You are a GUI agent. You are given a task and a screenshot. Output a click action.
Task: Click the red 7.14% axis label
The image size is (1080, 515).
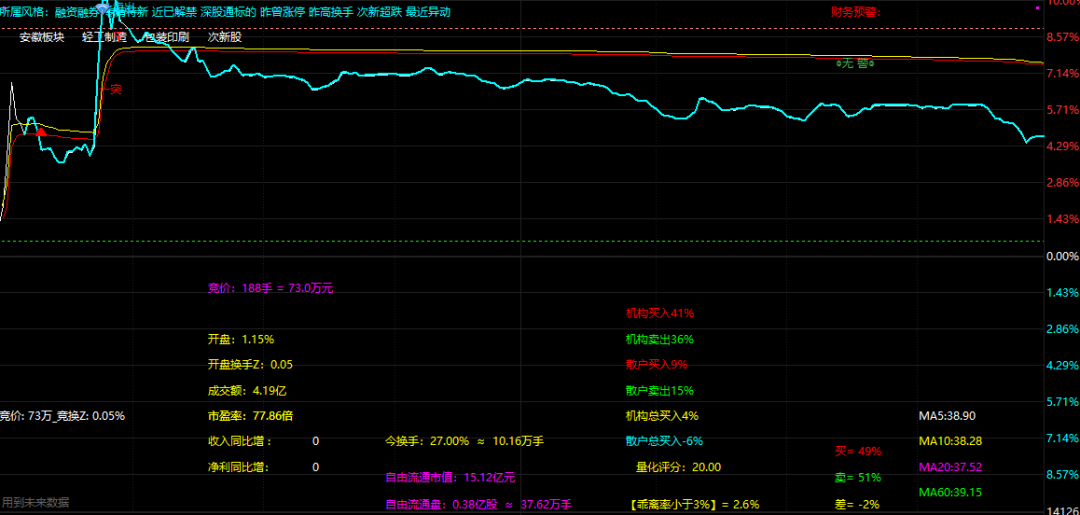pyautogui.click(x=1061, y=74)
